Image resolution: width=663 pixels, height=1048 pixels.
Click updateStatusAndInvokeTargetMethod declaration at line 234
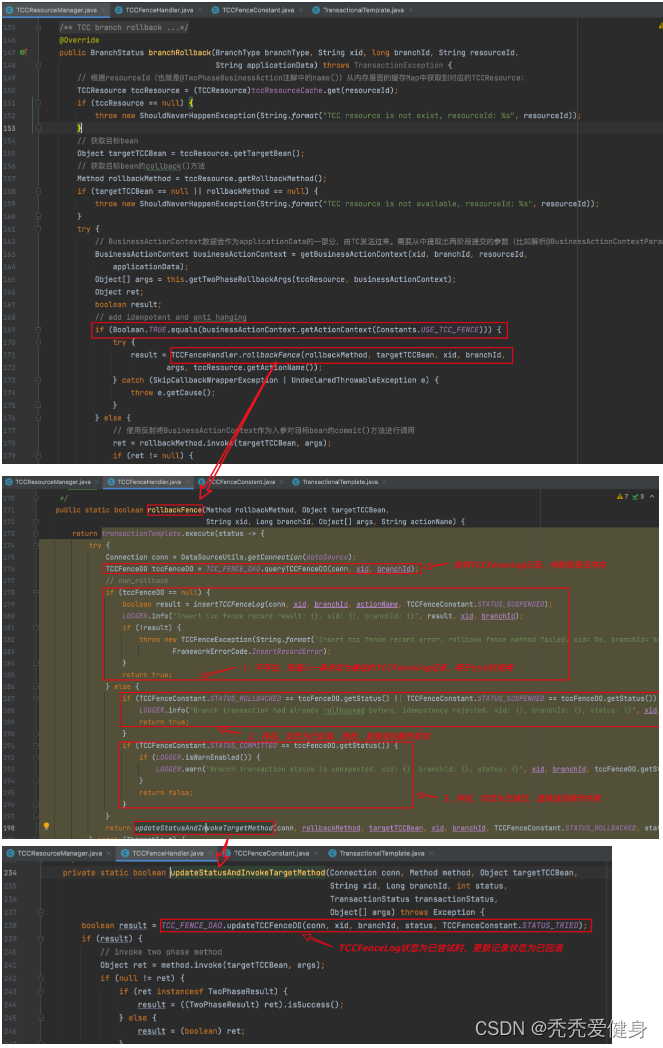[247, 873]
